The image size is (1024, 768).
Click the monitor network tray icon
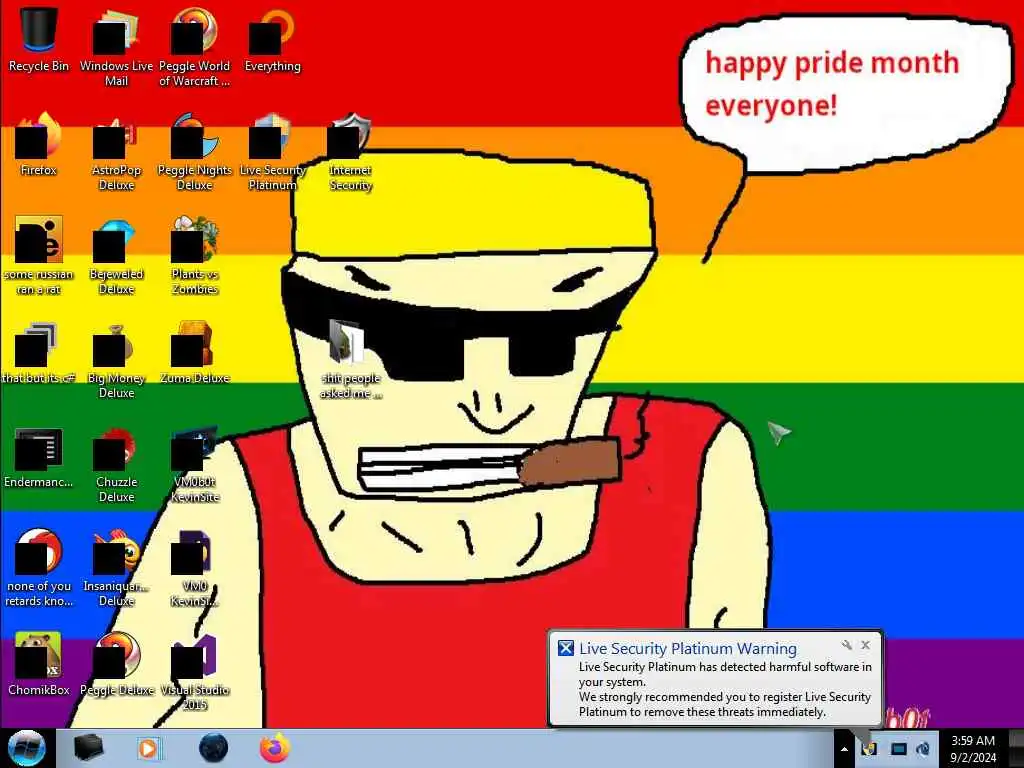point(899,749)
